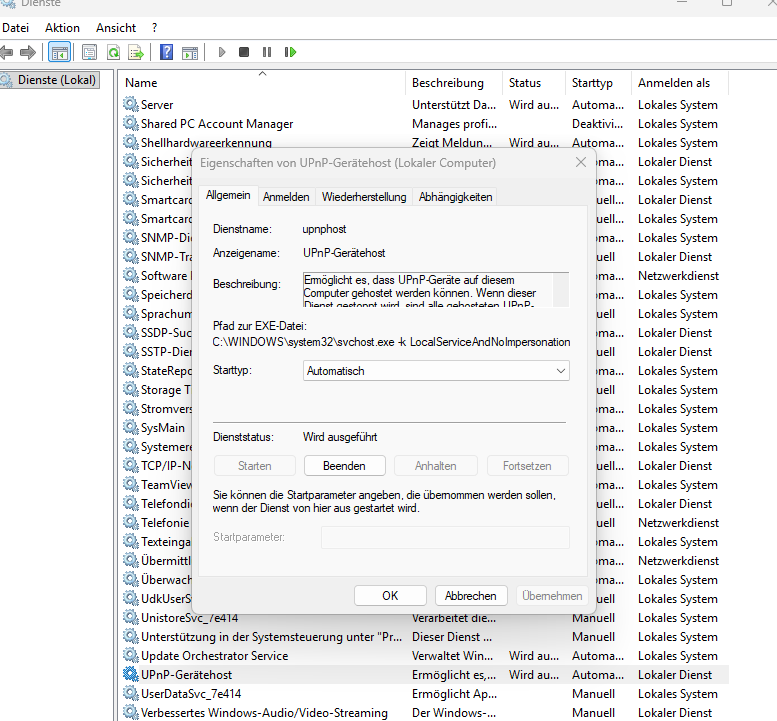Open the Datei menu
This screenshot has width=777, height=721.
(15, 28)
